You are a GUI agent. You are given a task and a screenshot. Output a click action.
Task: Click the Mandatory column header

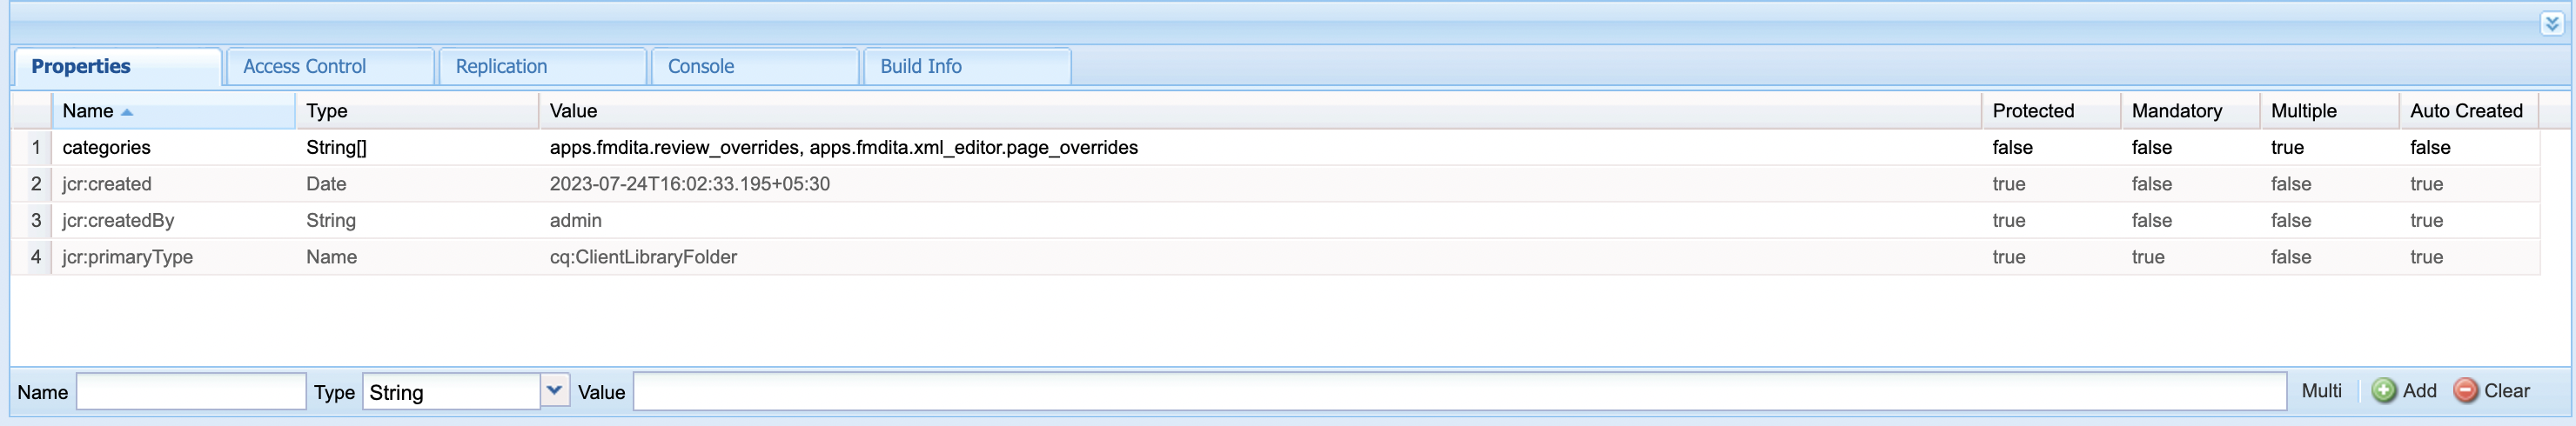click(x=2176, y=111)
